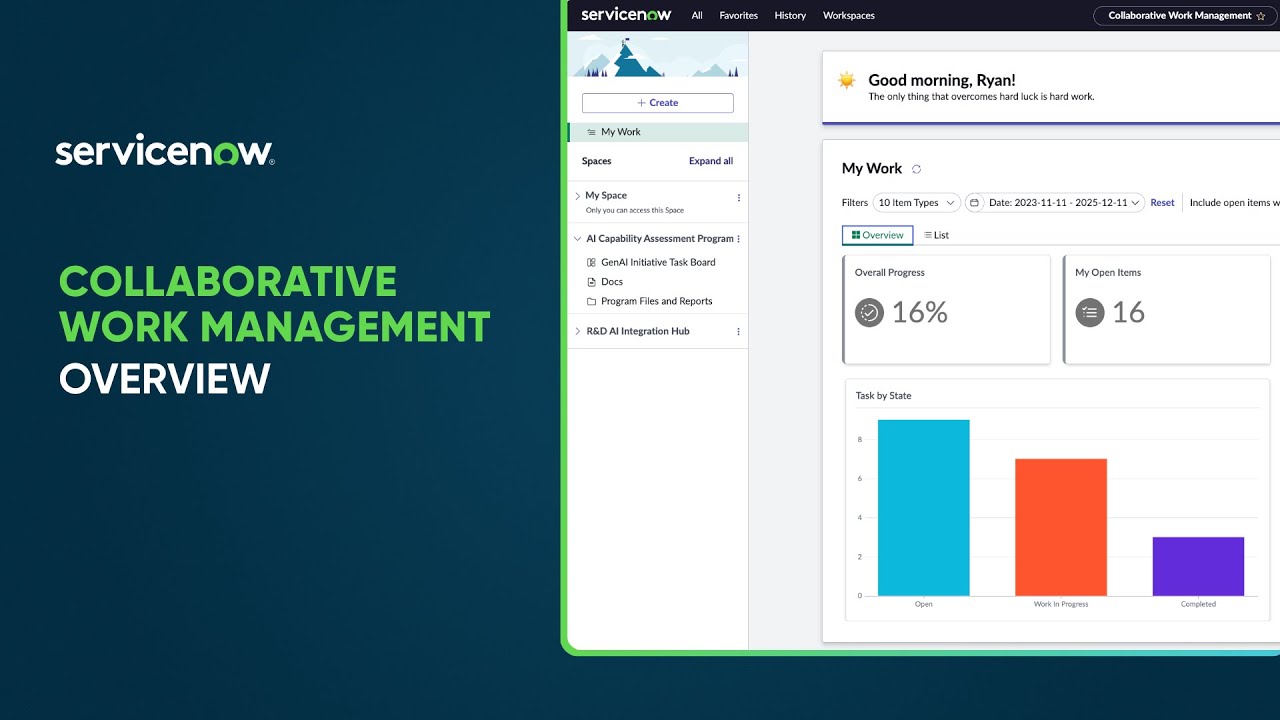The image size is (1280, 720).
Task: Expand the My Space tree item
Action: (578, 195)
